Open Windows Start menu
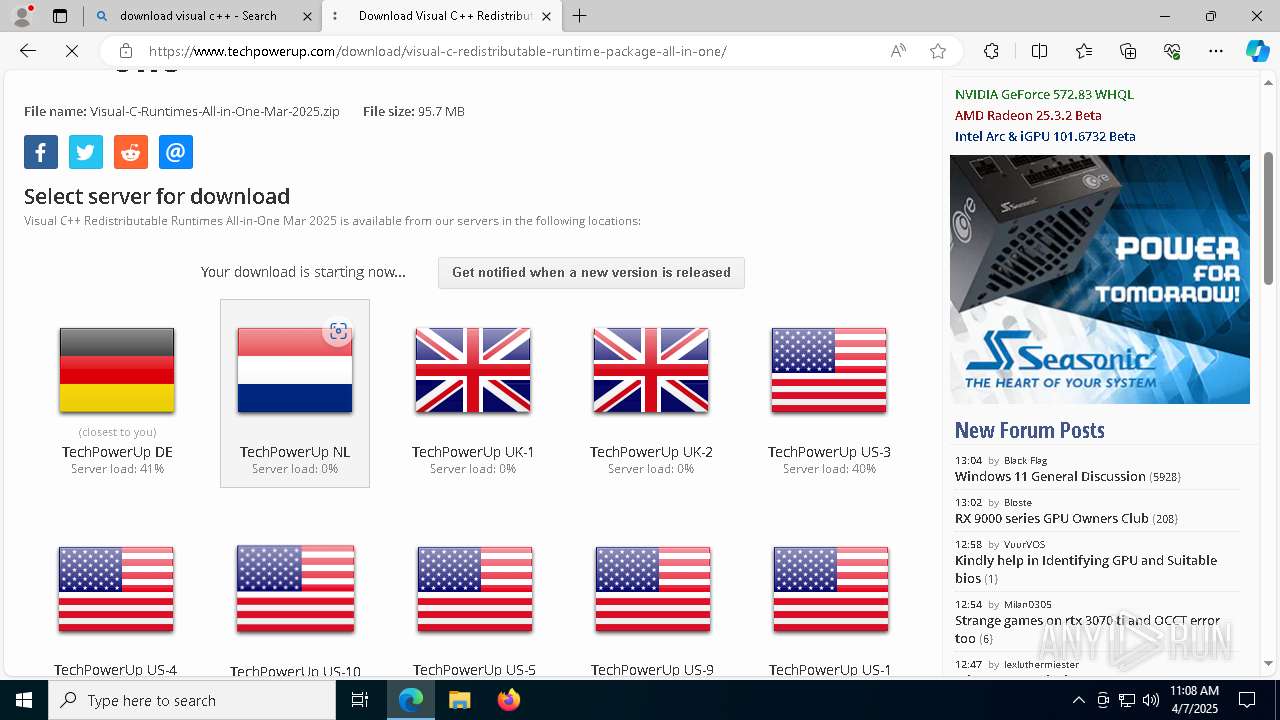 click(24, 700)
